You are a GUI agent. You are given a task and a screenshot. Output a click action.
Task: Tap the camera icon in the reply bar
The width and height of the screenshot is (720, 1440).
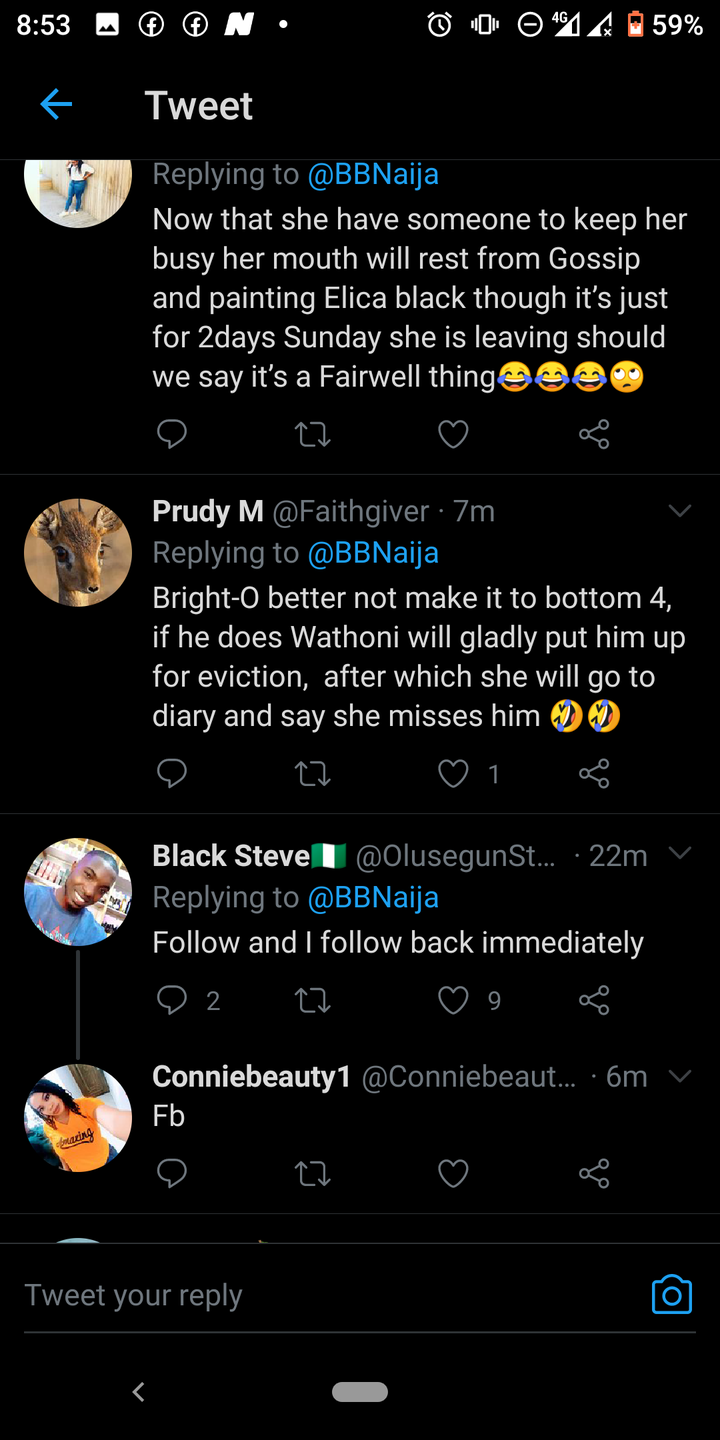[671, 1294]
